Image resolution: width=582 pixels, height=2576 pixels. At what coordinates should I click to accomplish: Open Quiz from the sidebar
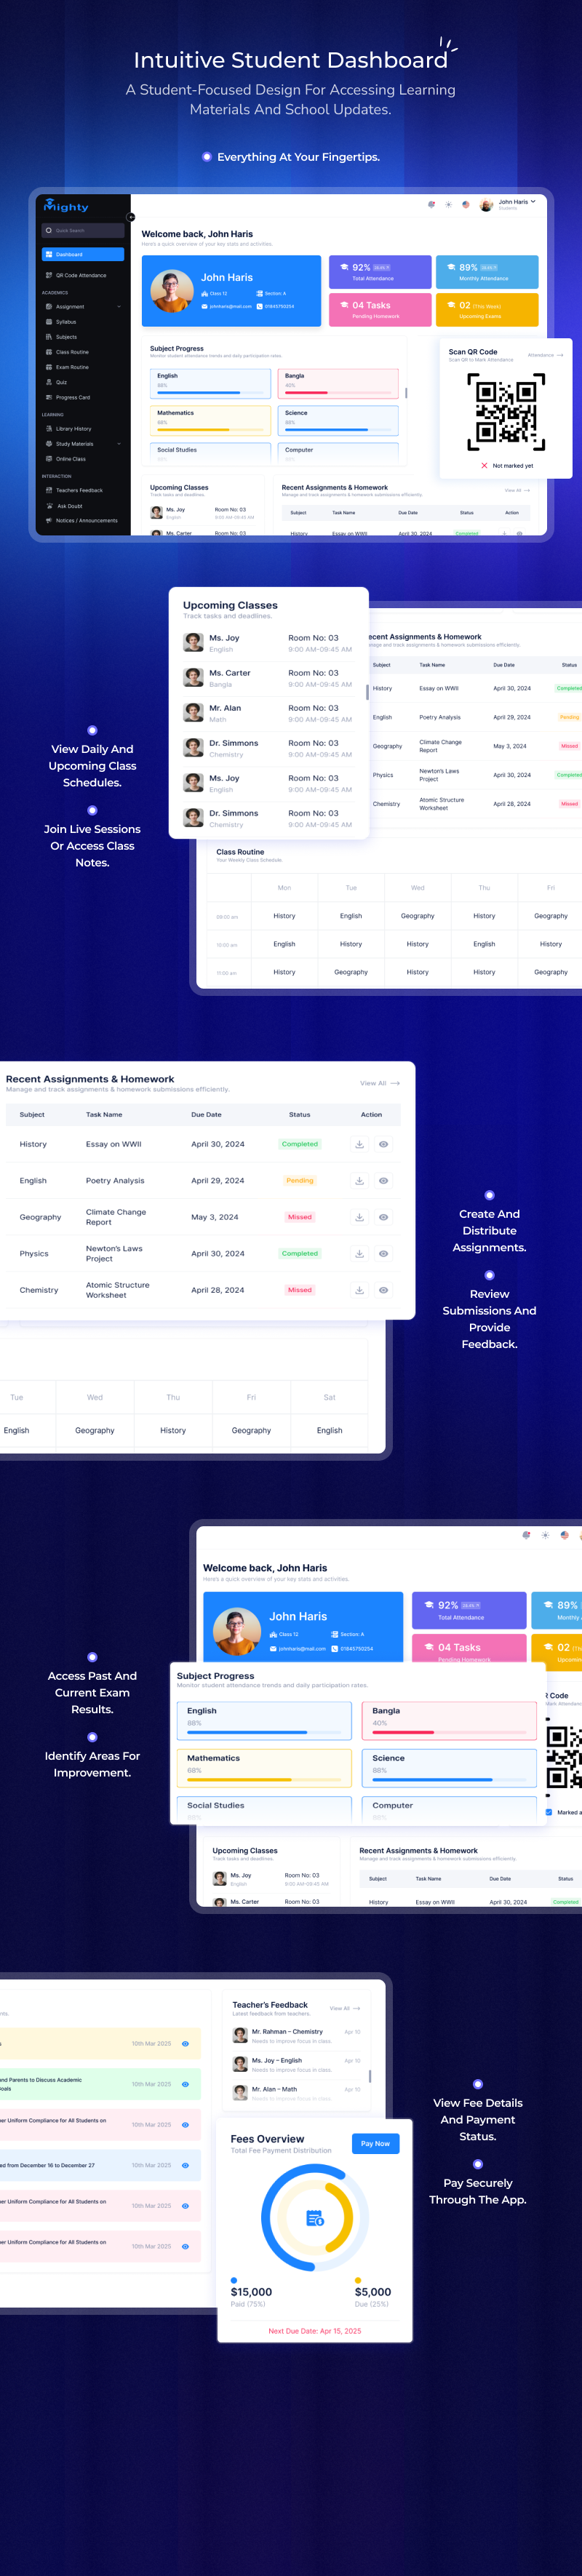pyautogui.click(x=57, y=382)
